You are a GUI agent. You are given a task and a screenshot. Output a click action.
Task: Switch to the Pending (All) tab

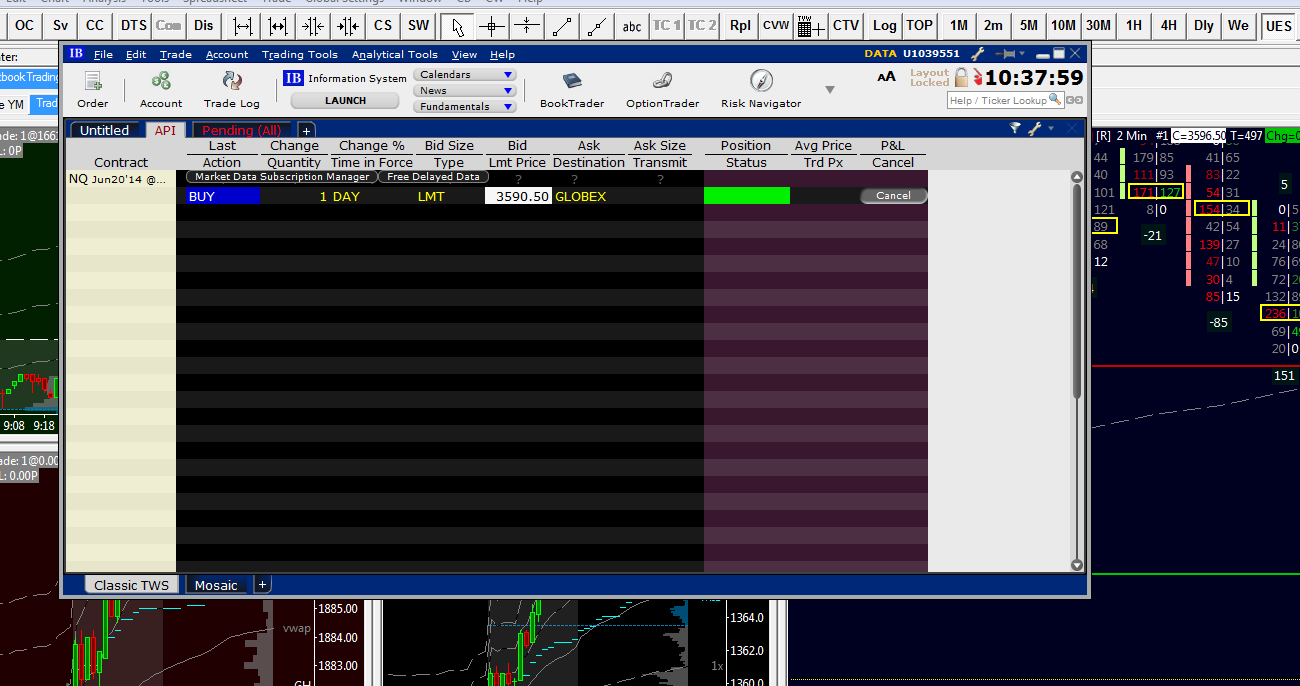pyautogui.click(x=242, y=130)
